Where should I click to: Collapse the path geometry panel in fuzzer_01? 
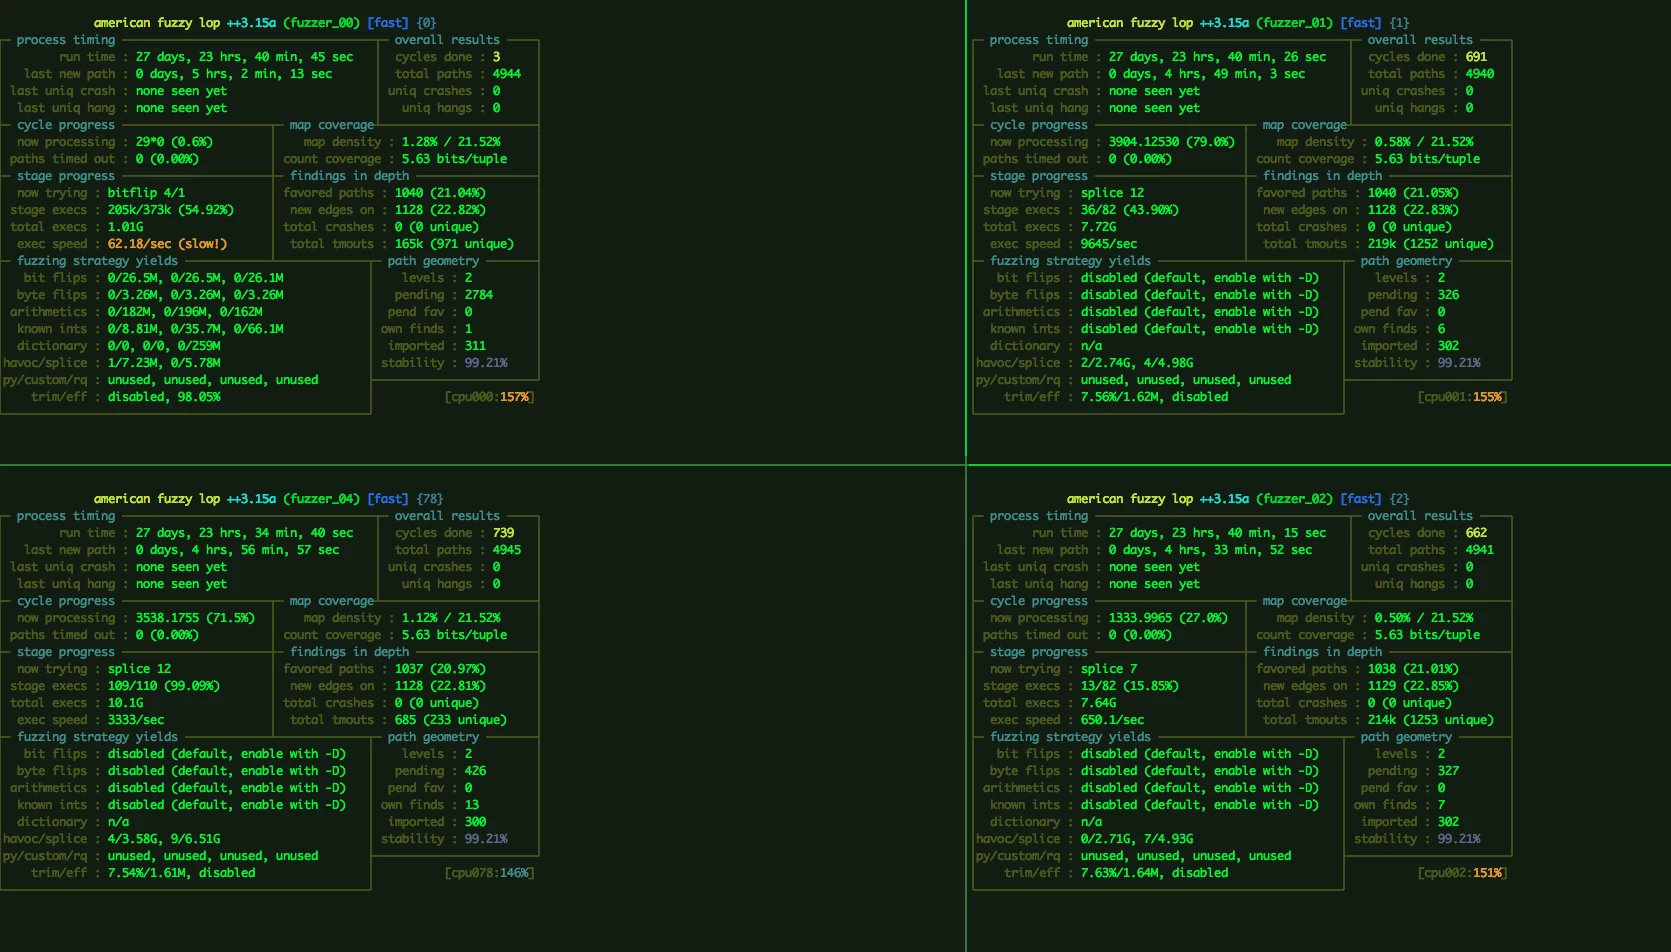click(1407, 260)
